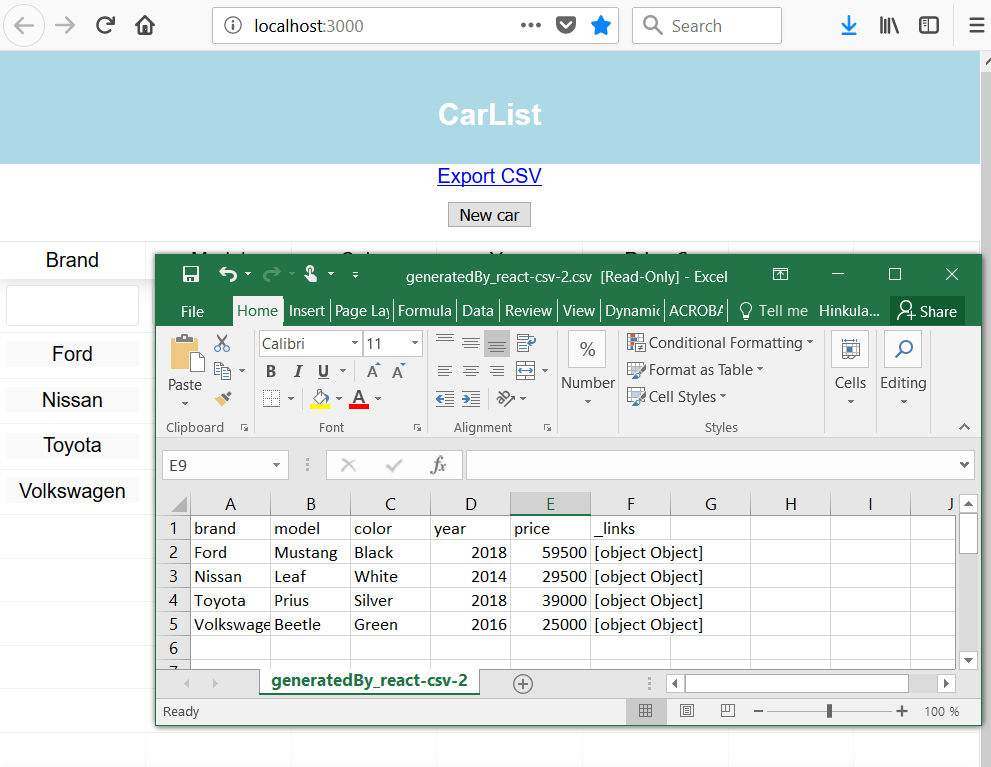This screenshot has width=991, height=767.
Task: Switch to the View tab
Action: [x=579, y=311]
